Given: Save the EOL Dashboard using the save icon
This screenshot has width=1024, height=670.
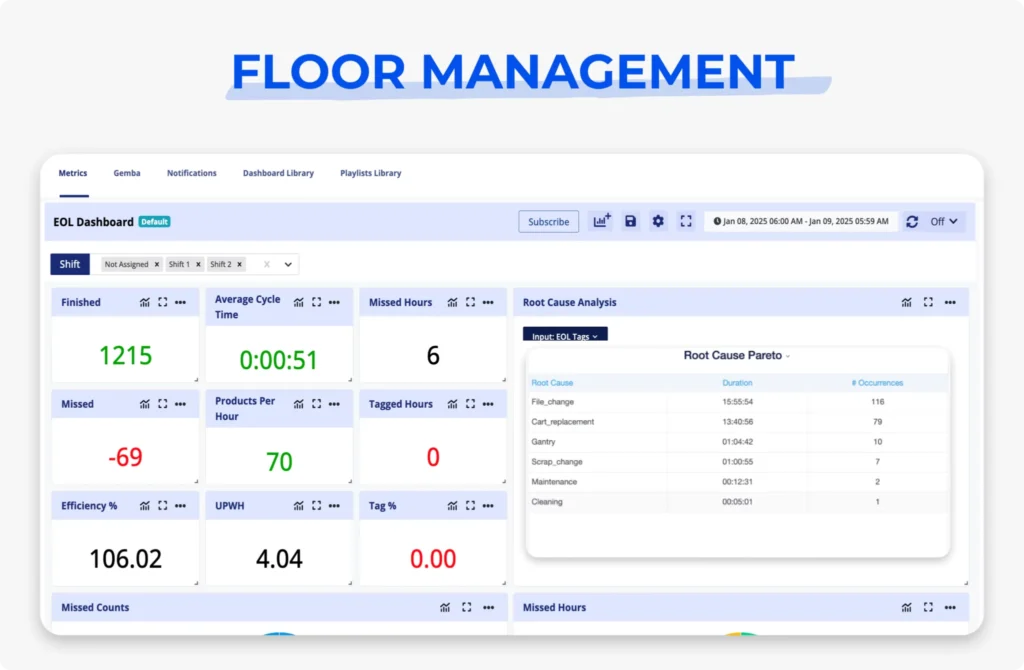Looking at the screenshot, I should [x=630, y=221].
